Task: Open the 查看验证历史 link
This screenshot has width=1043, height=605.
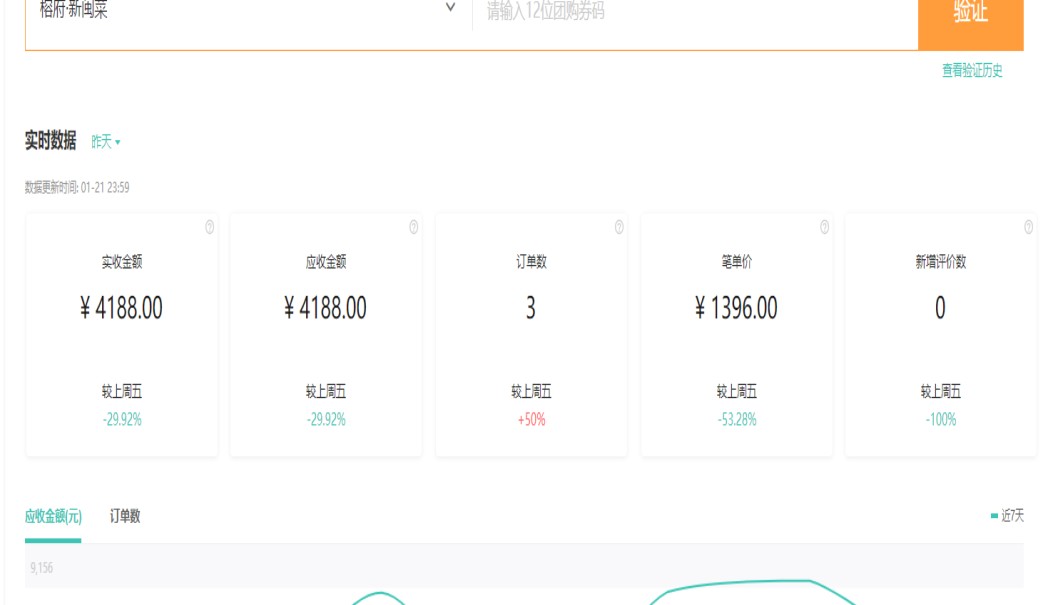Action: (972, 70)
